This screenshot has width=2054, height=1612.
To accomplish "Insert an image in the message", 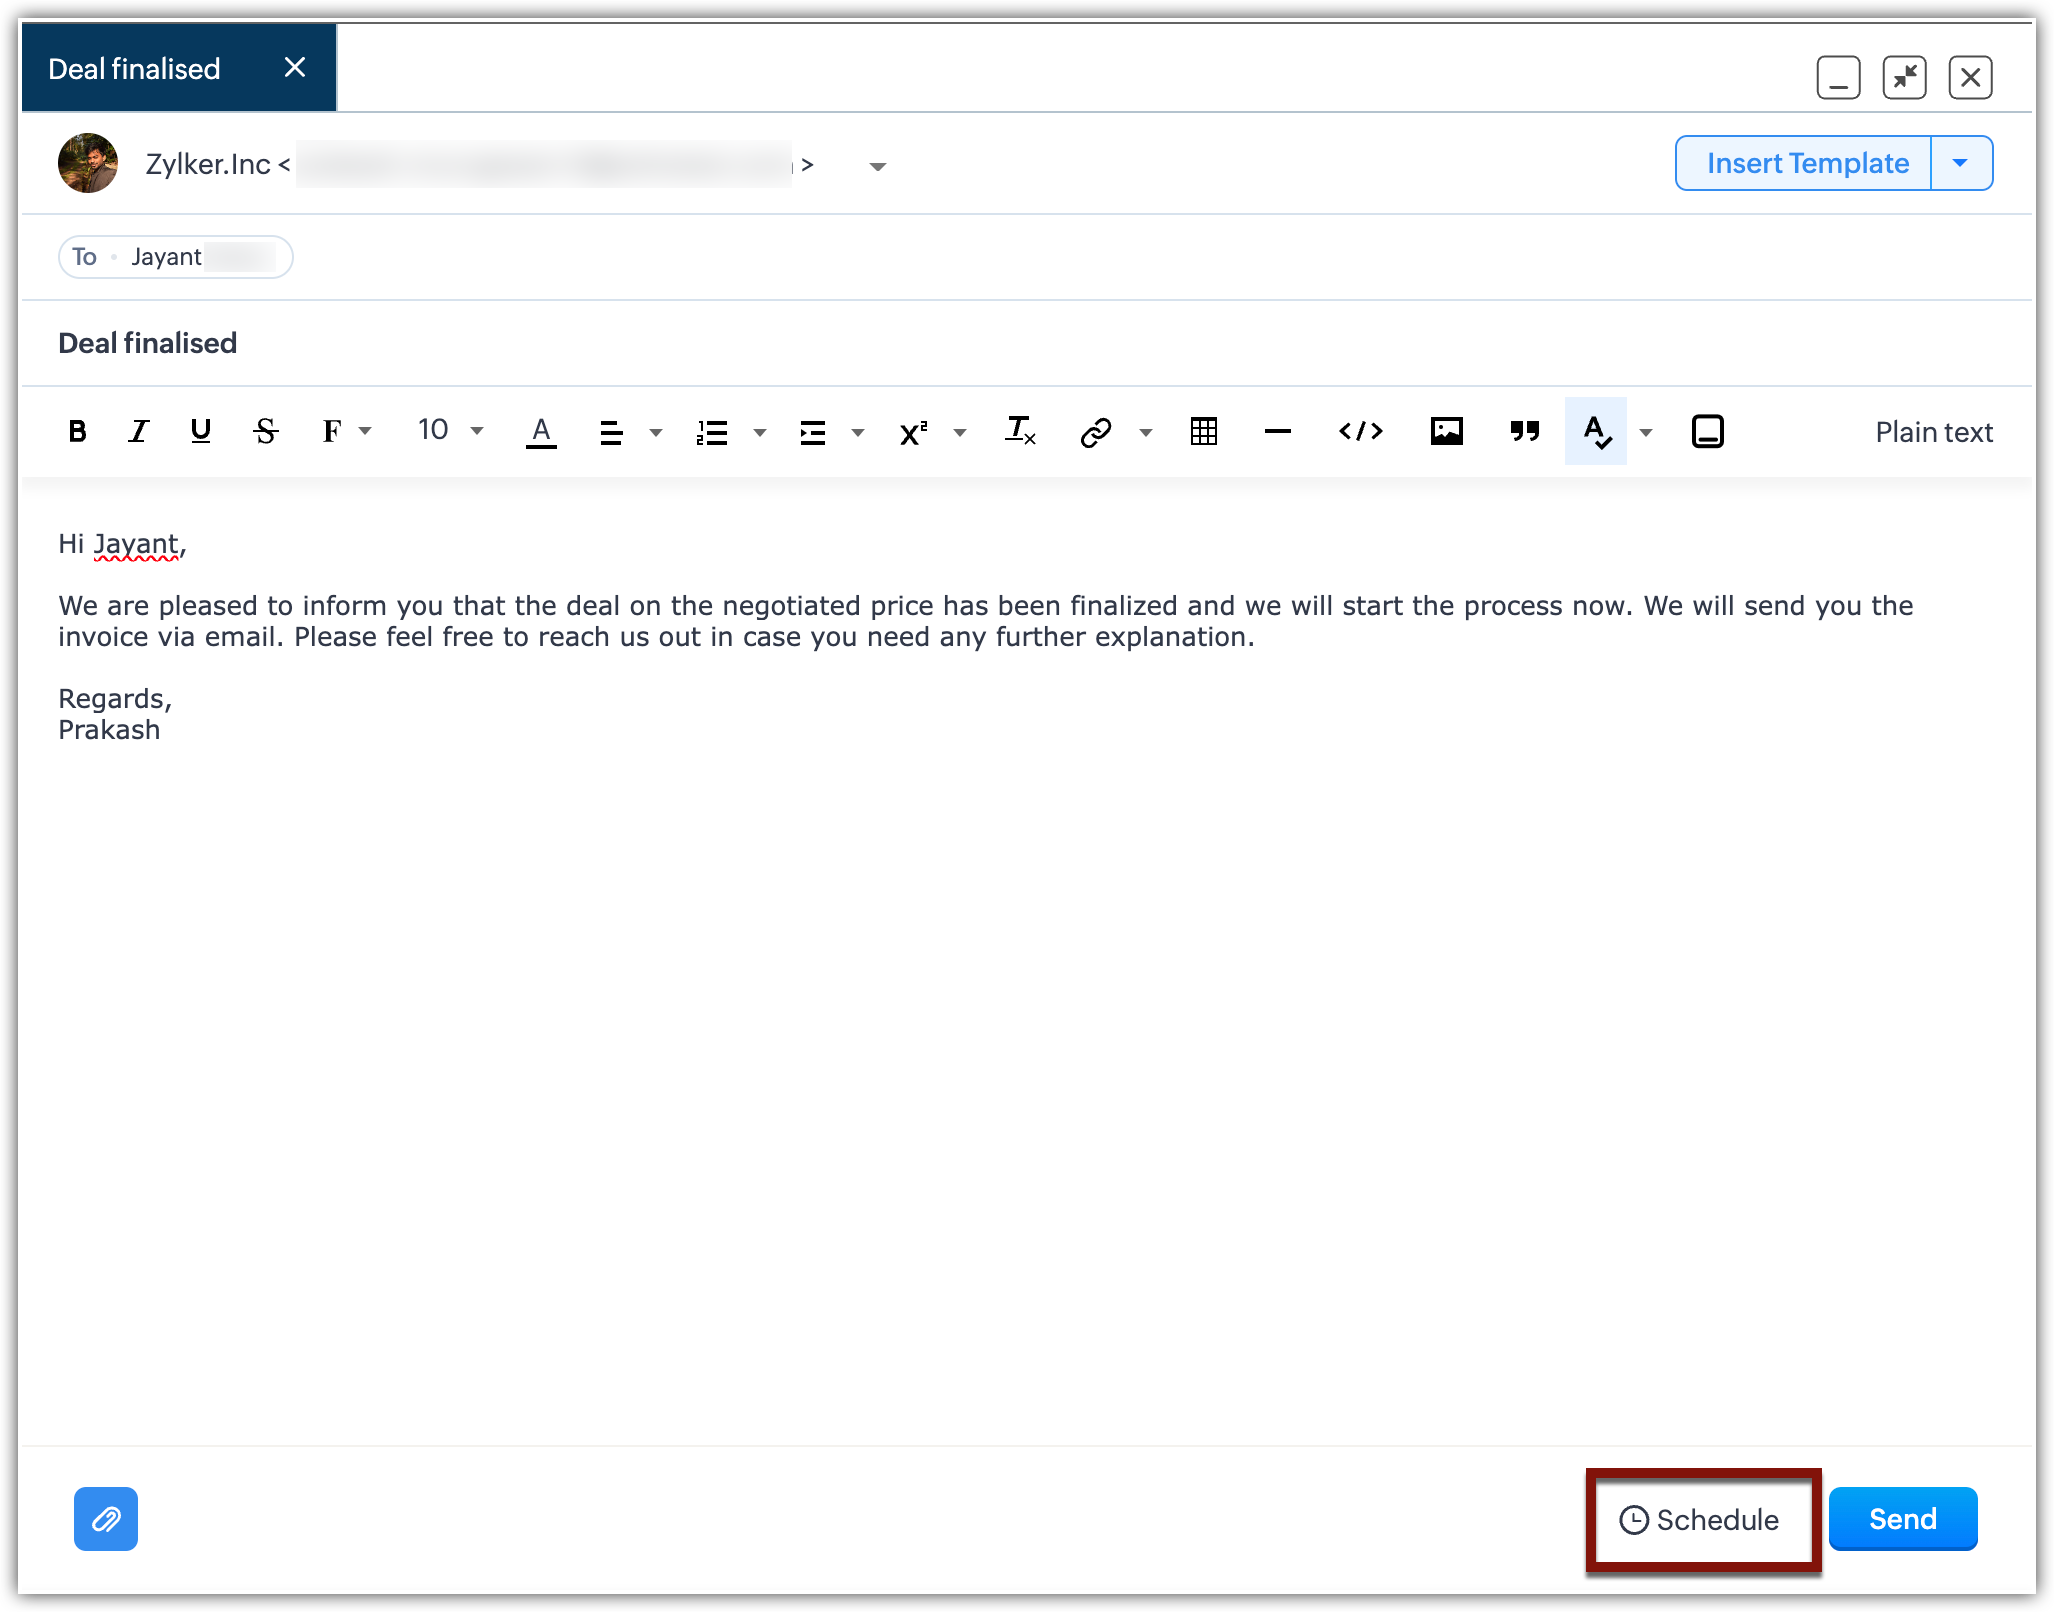I will [1446, 432].
